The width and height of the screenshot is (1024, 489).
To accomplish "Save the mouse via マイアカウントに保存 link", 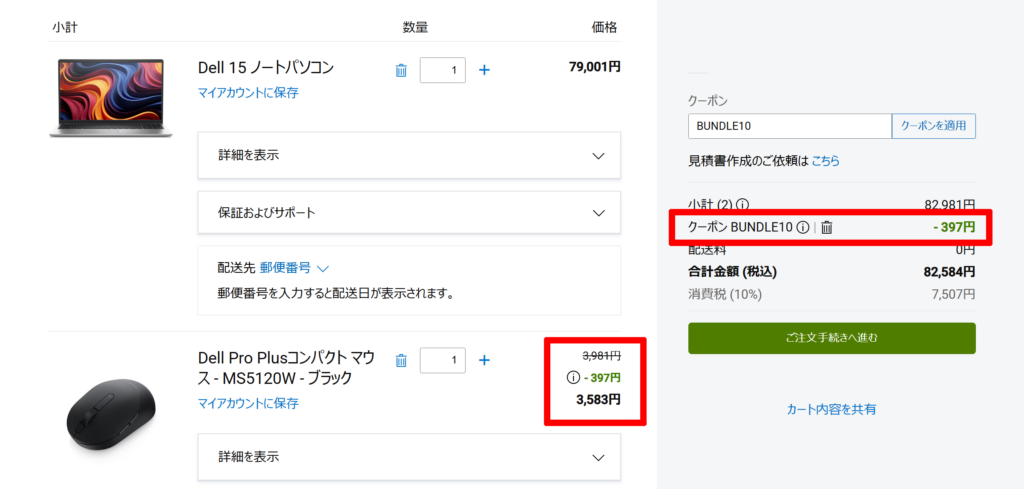I will (x=248, y=403).
